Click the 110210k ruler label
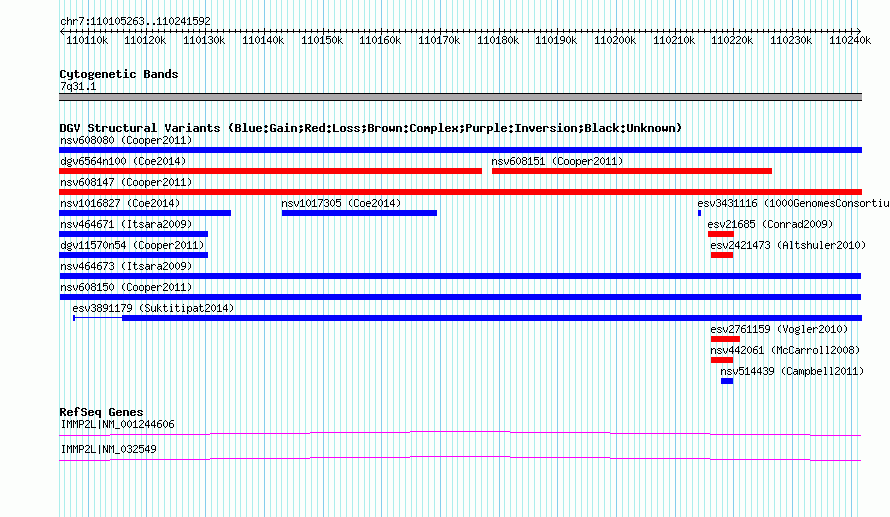 click(x=674, y=40)
